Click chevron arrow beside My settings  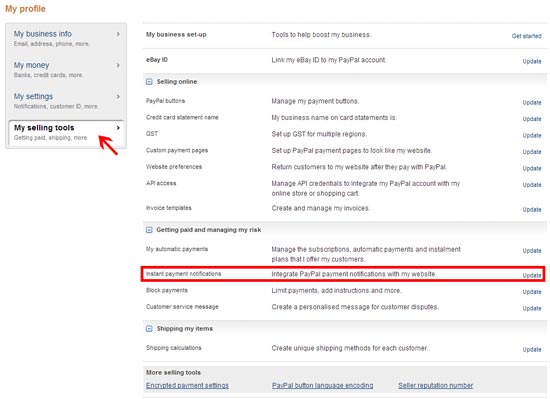point(118,96)
